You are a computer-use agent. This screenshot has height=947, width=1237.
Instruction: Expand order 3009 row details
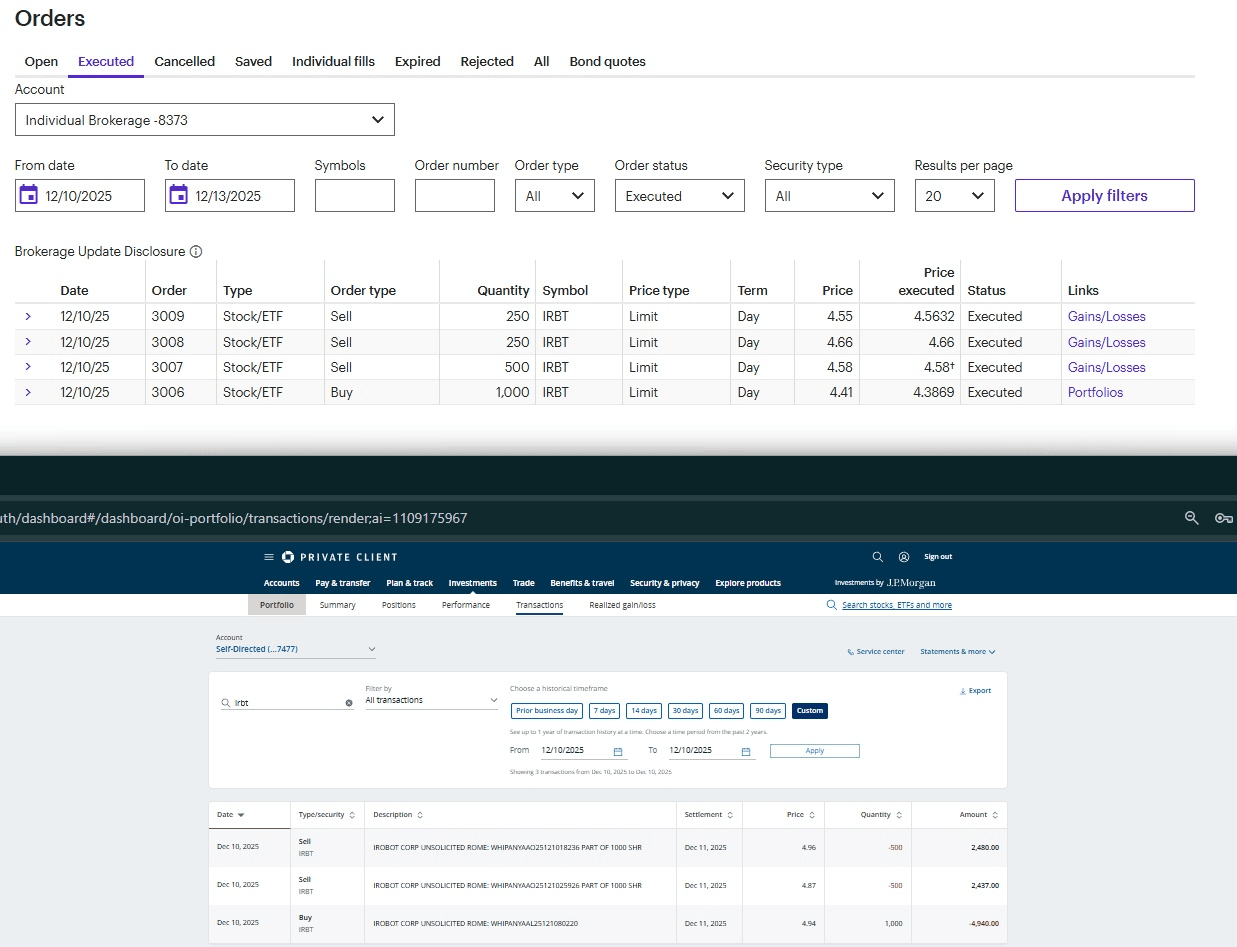tap(28, 317)
